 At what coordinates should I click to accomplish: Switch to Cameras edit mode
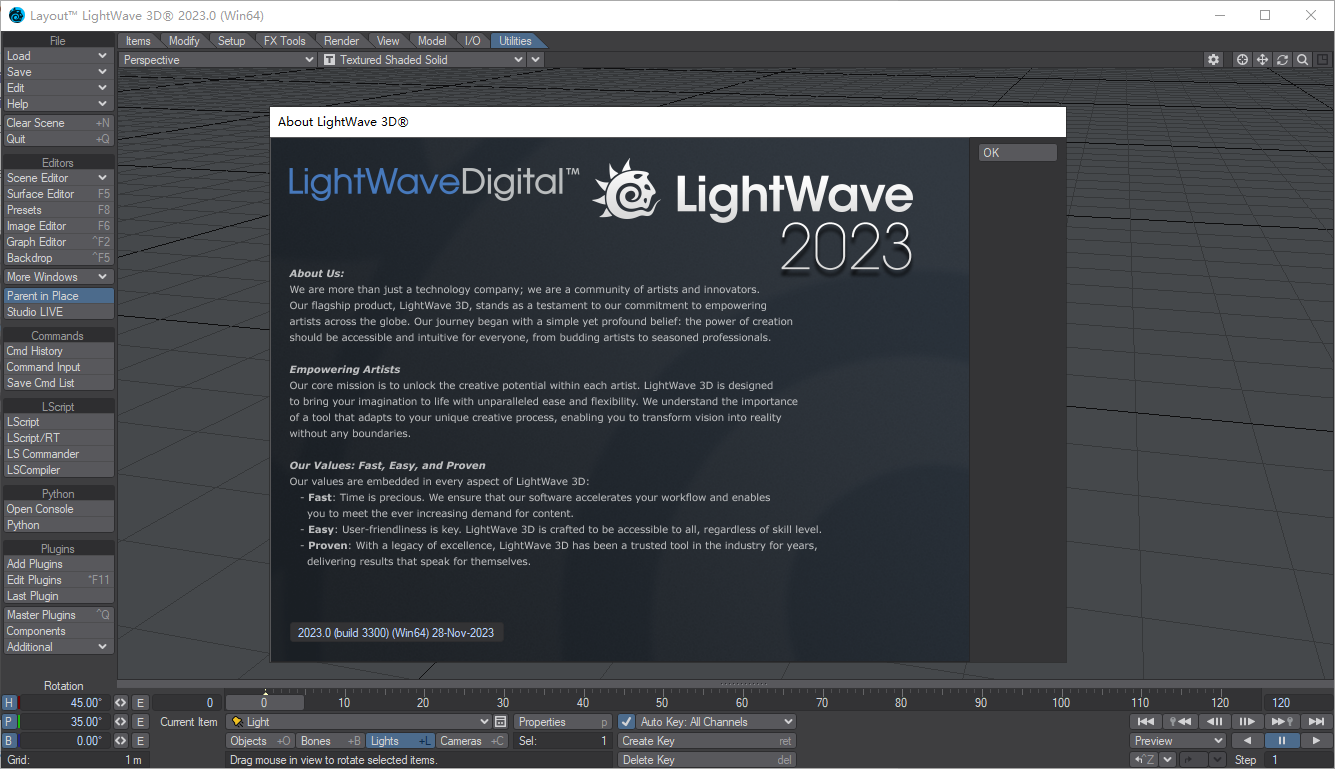click(x=473, y=741)
